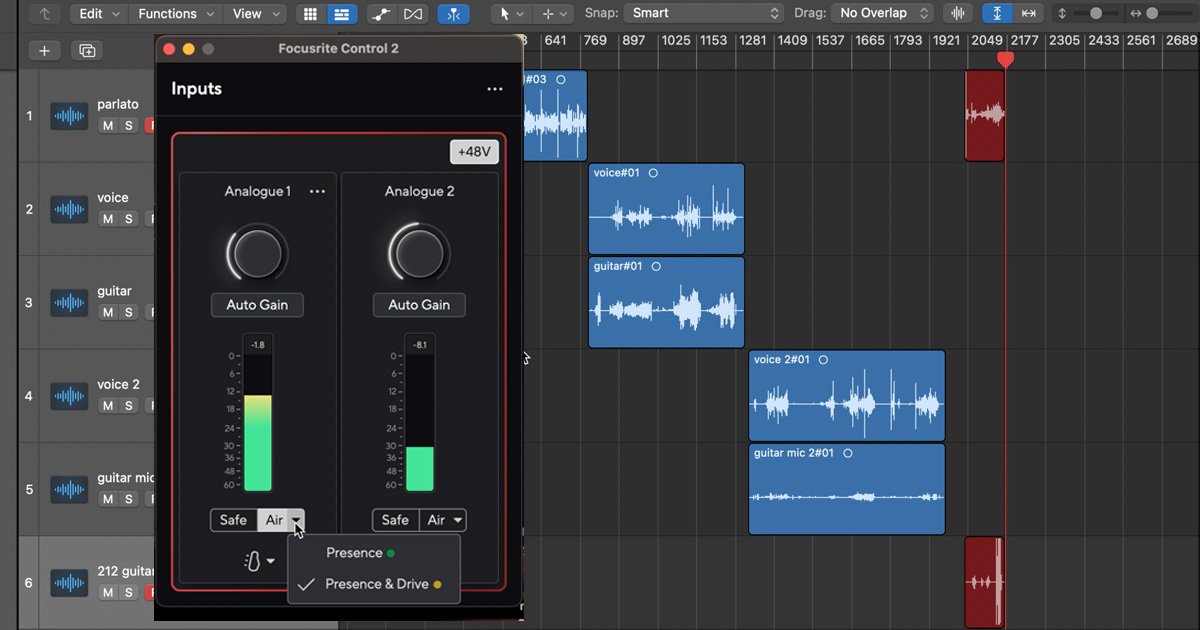Toggle the vertical auto zoom icon
Screen dimensions: 1200x630
point(996,14)
